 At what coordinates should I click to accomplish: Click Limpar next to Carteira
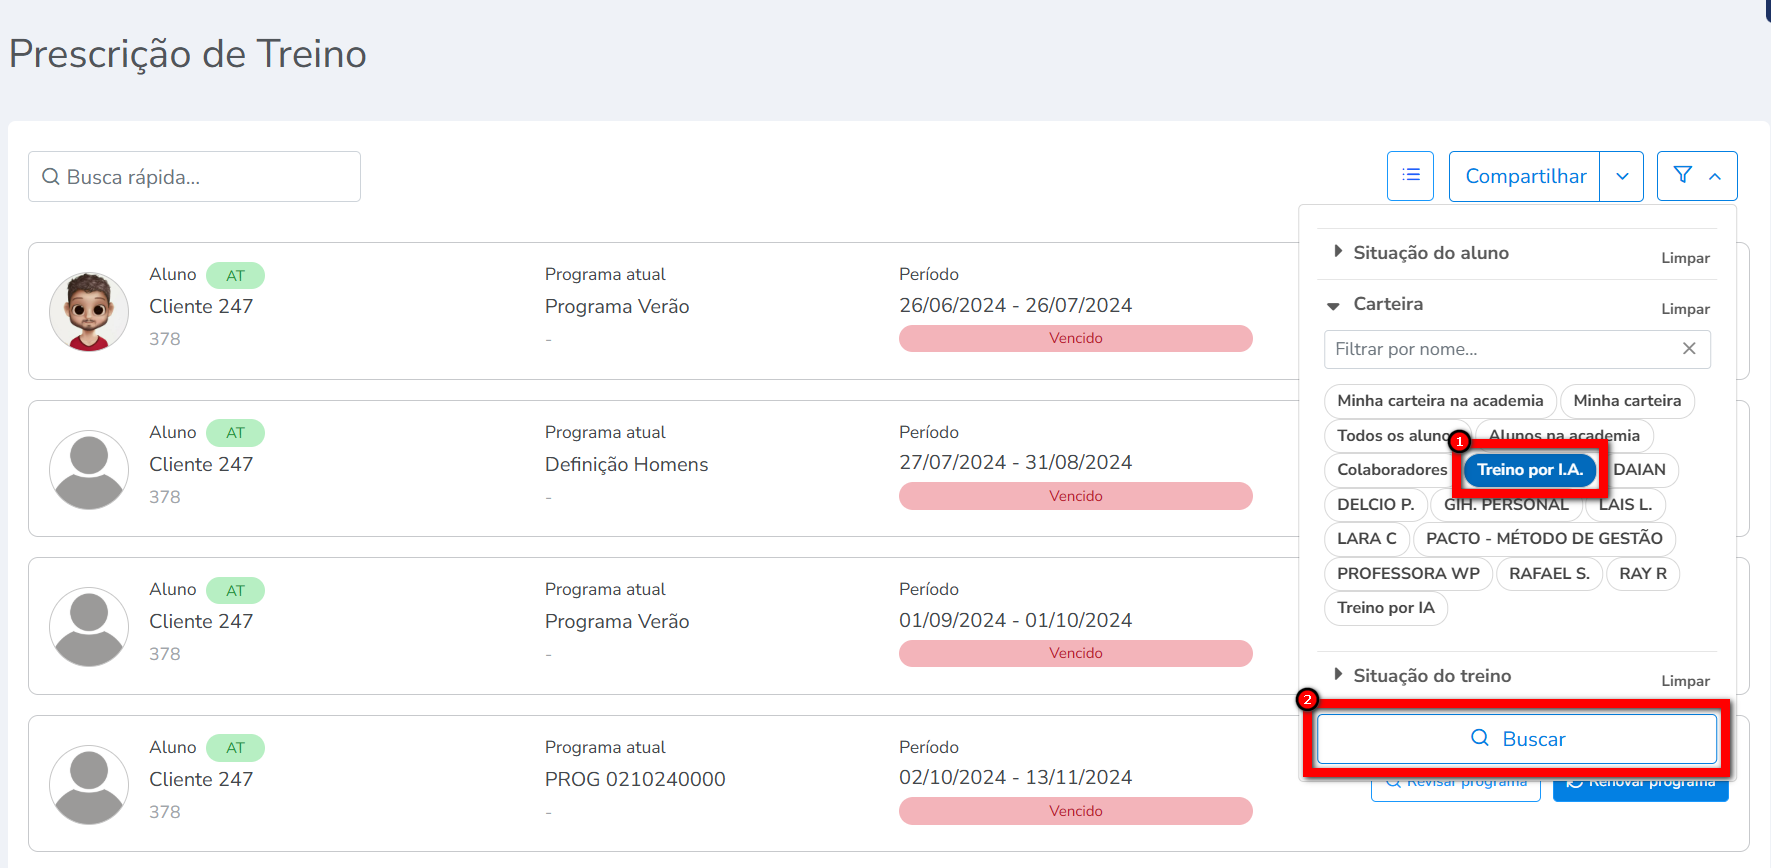pyautogui.click(x=1685, y=309)
